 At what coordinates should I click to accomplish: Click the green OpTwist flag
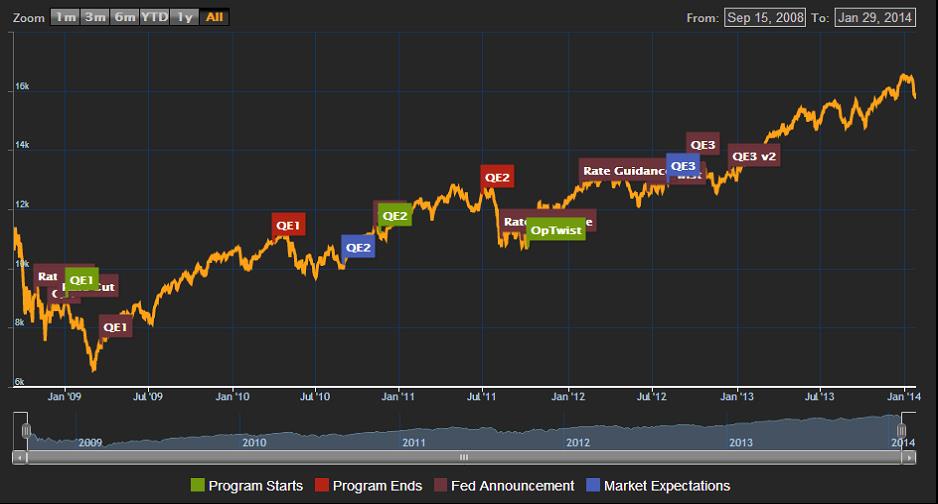tap(556, 230)
